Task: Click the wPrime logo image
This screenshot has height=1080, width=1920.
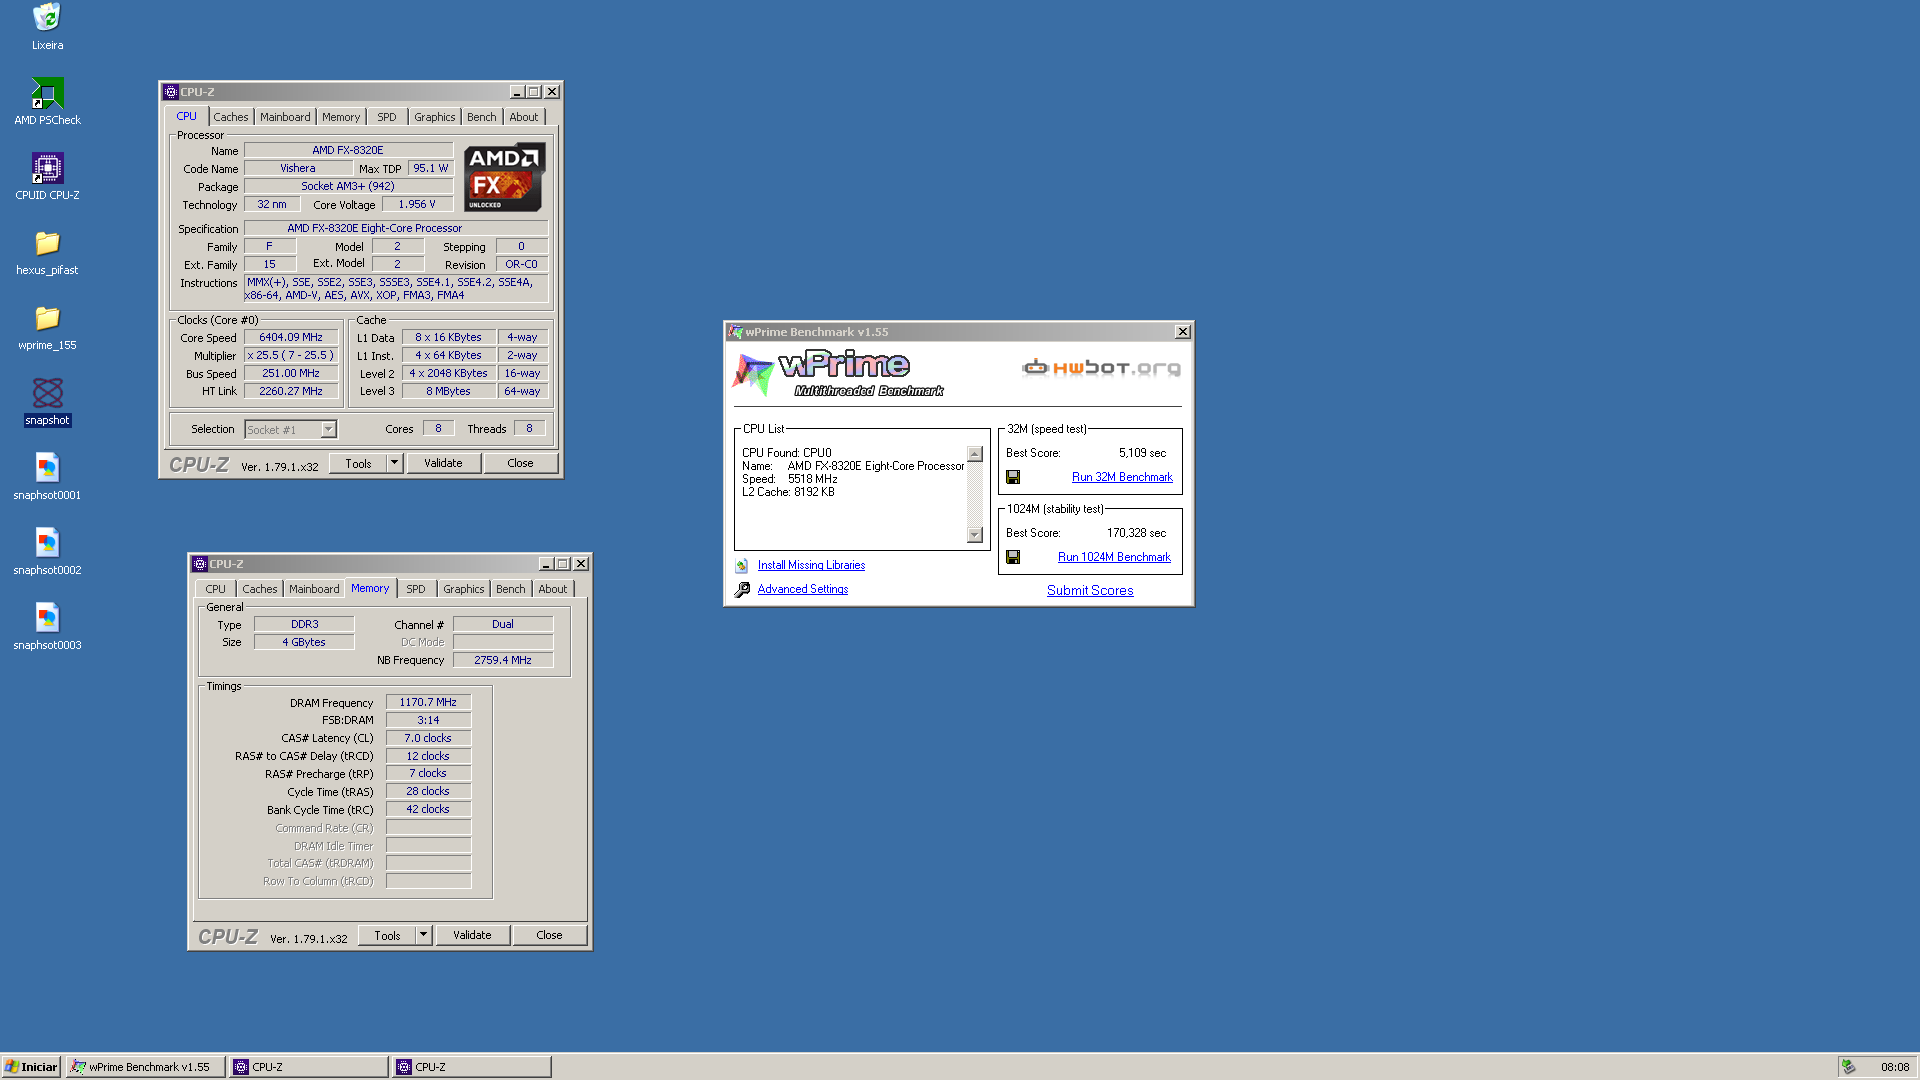Action: [838, 375]
